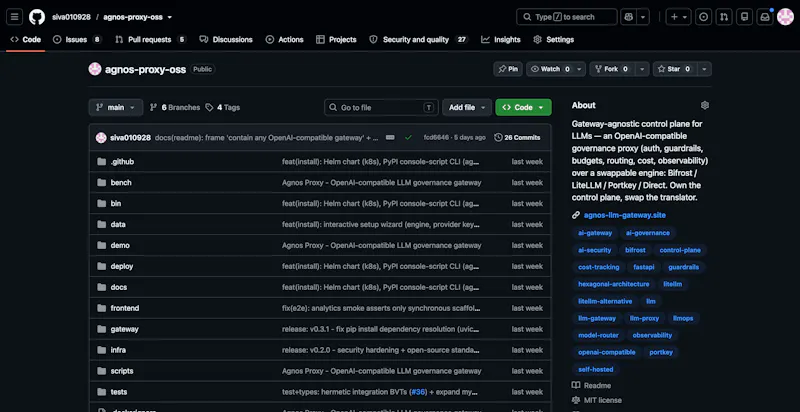This screenshot has height=412, width=800.
Task: Fork this repository
Action: 613,69
